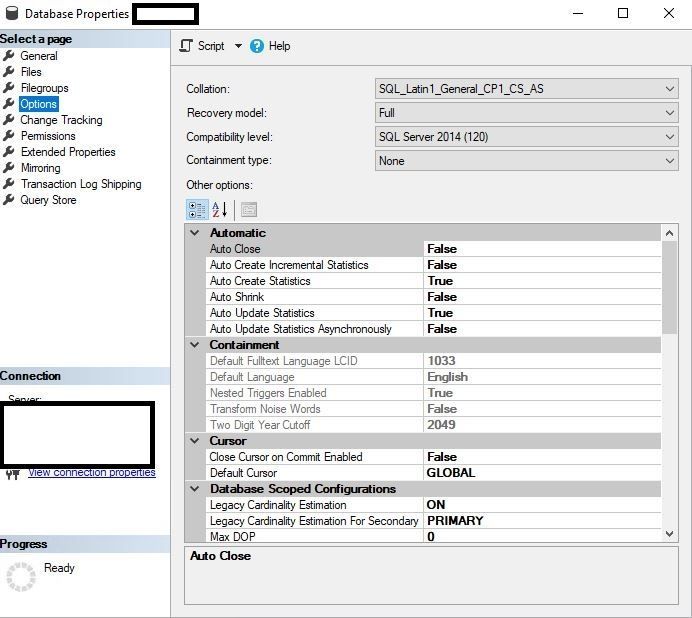Select the Auto Update Statistics value True
Viewport: 692px width, 618px height.
[x=542, y=313]
